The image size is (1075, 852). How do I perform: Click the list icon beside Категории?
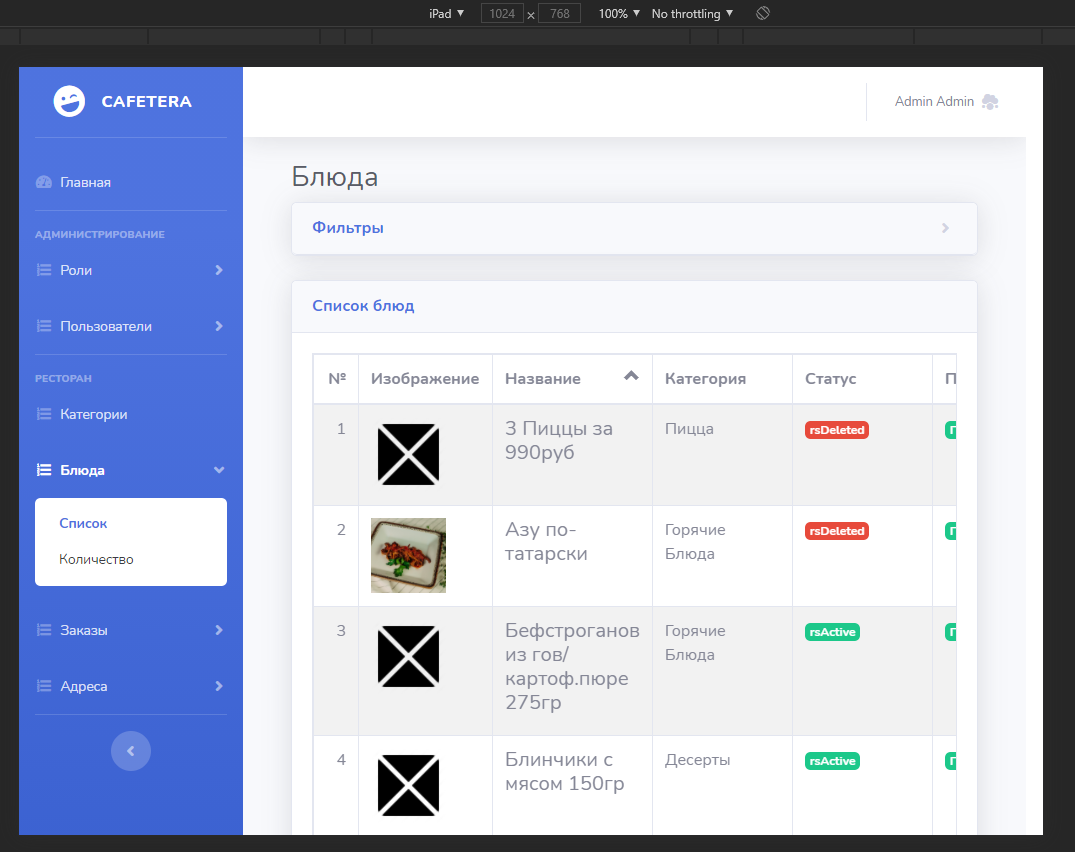pos(43,414)
